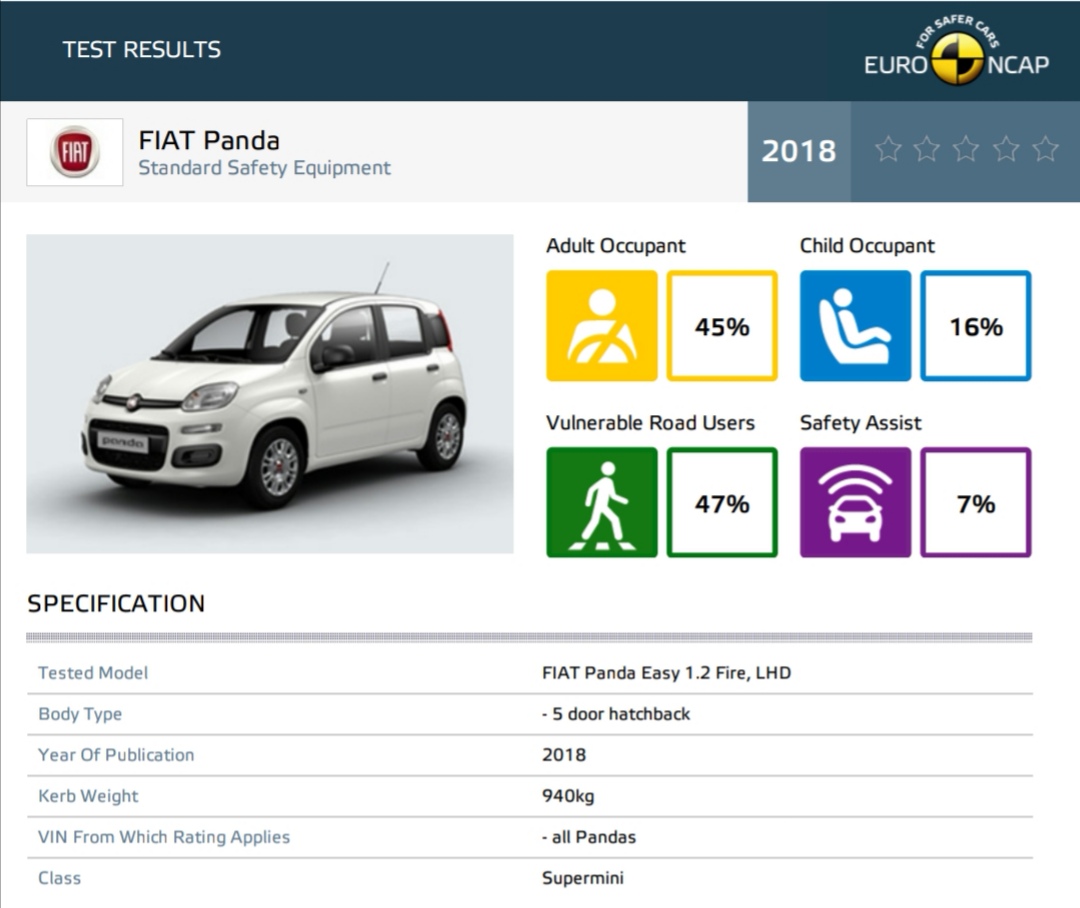This screenshot has width=1080, height=908.
Task: Click the FIAT brand logo
Action: pos(74,152)
